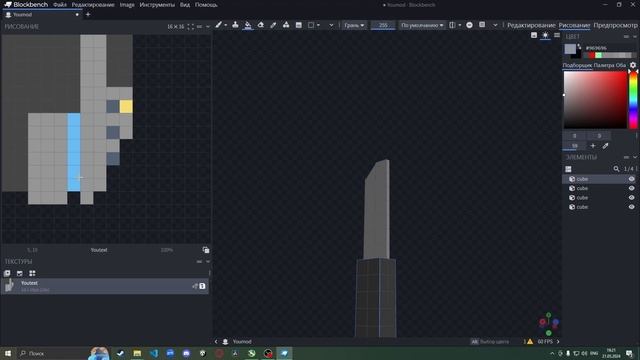Expand the toolbar overflow chevron before mode tabs
This screenshot has height=360, width=640.
(495, 25)
